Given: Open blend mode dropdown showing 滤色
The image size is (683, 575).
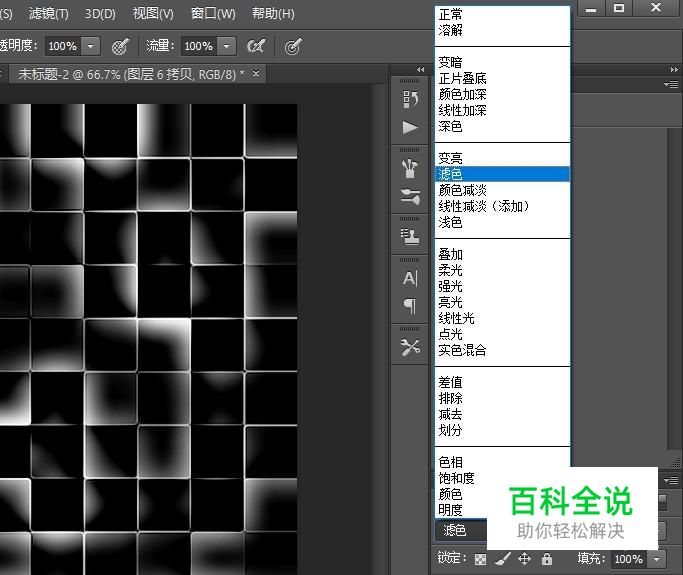Looking at the screenshot, I should click(461, 531).
